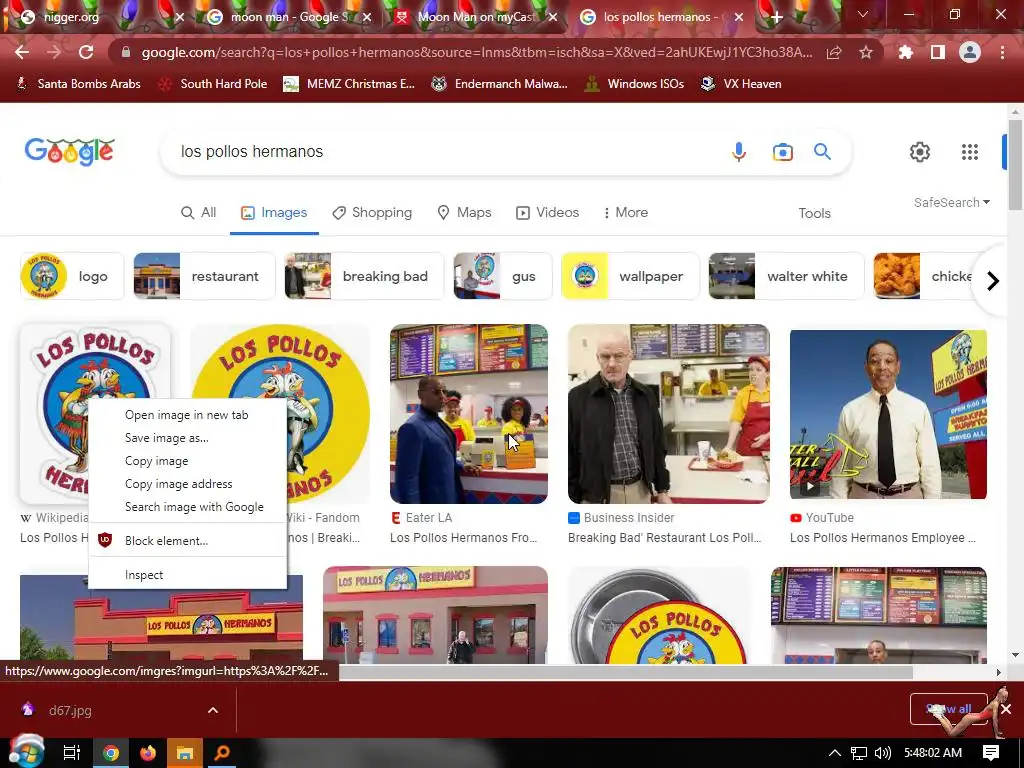The image size is (1024, 768).
Task: Expand options for d67.jpg download
Action: (x=213, y=710)
